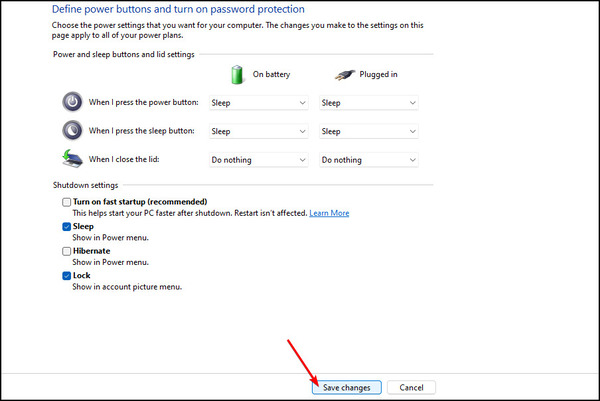Open power button On battery dropdown

[259, 103]
